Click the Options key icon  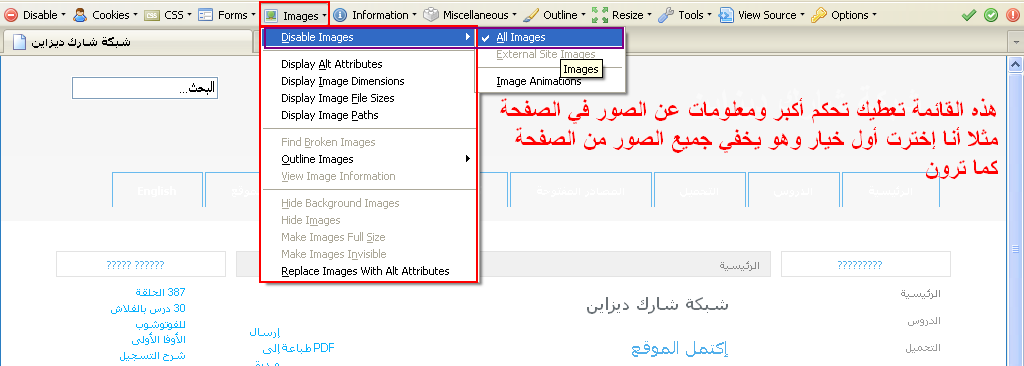click(x=819, y=15)
